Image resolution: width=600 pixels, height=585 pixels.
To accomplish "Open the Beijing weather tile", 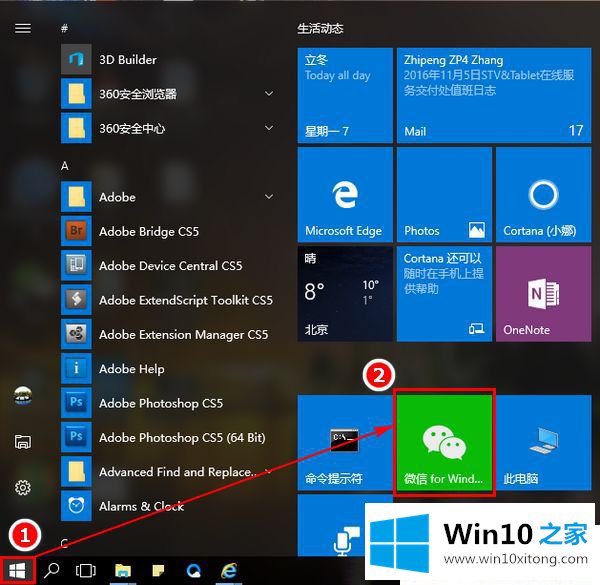I will [x=345, y=293].
